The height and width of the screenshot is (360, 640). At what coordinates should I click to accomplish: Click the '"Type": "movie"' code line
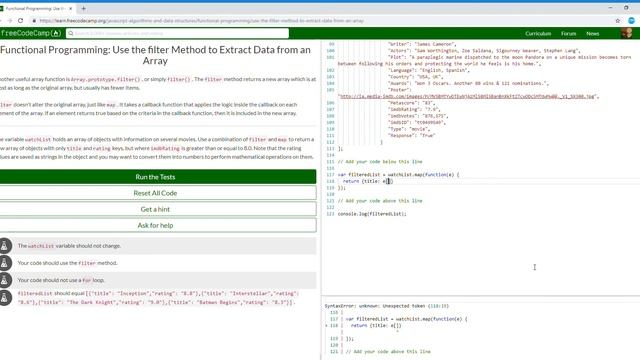coord(409,129)
